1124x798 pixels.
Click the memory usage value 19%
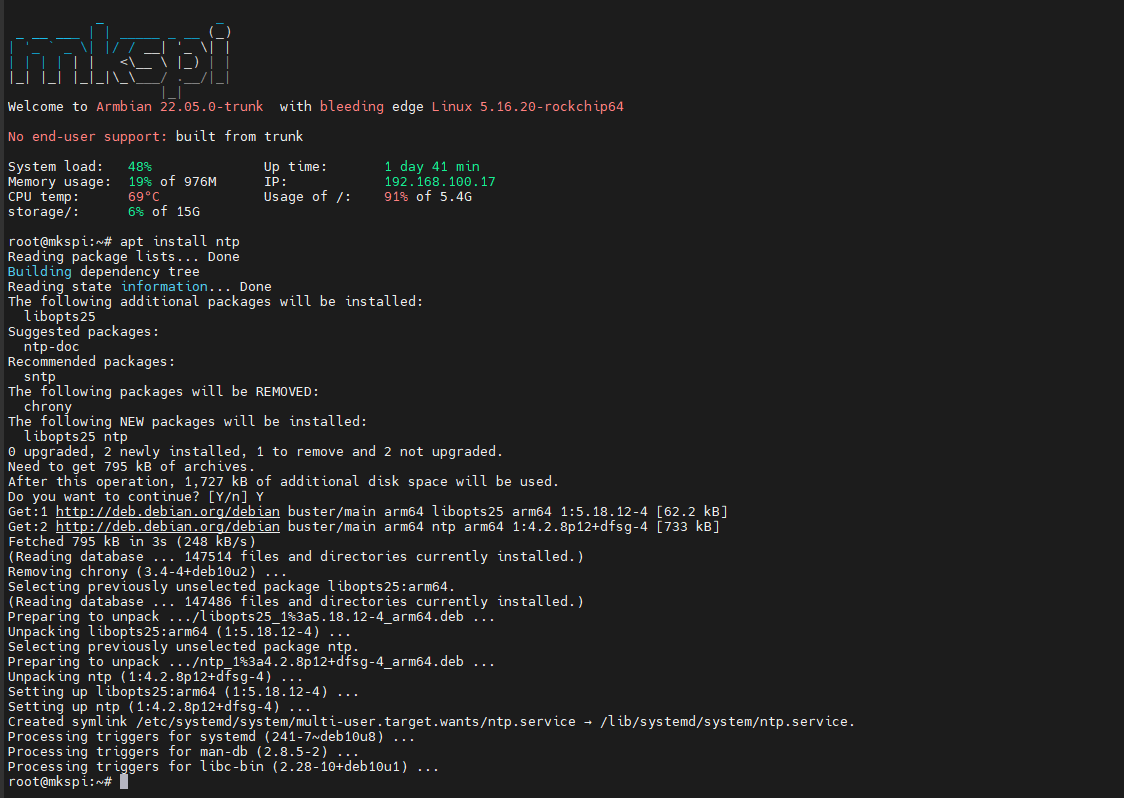pyautogui.click(x=140, y=181)
